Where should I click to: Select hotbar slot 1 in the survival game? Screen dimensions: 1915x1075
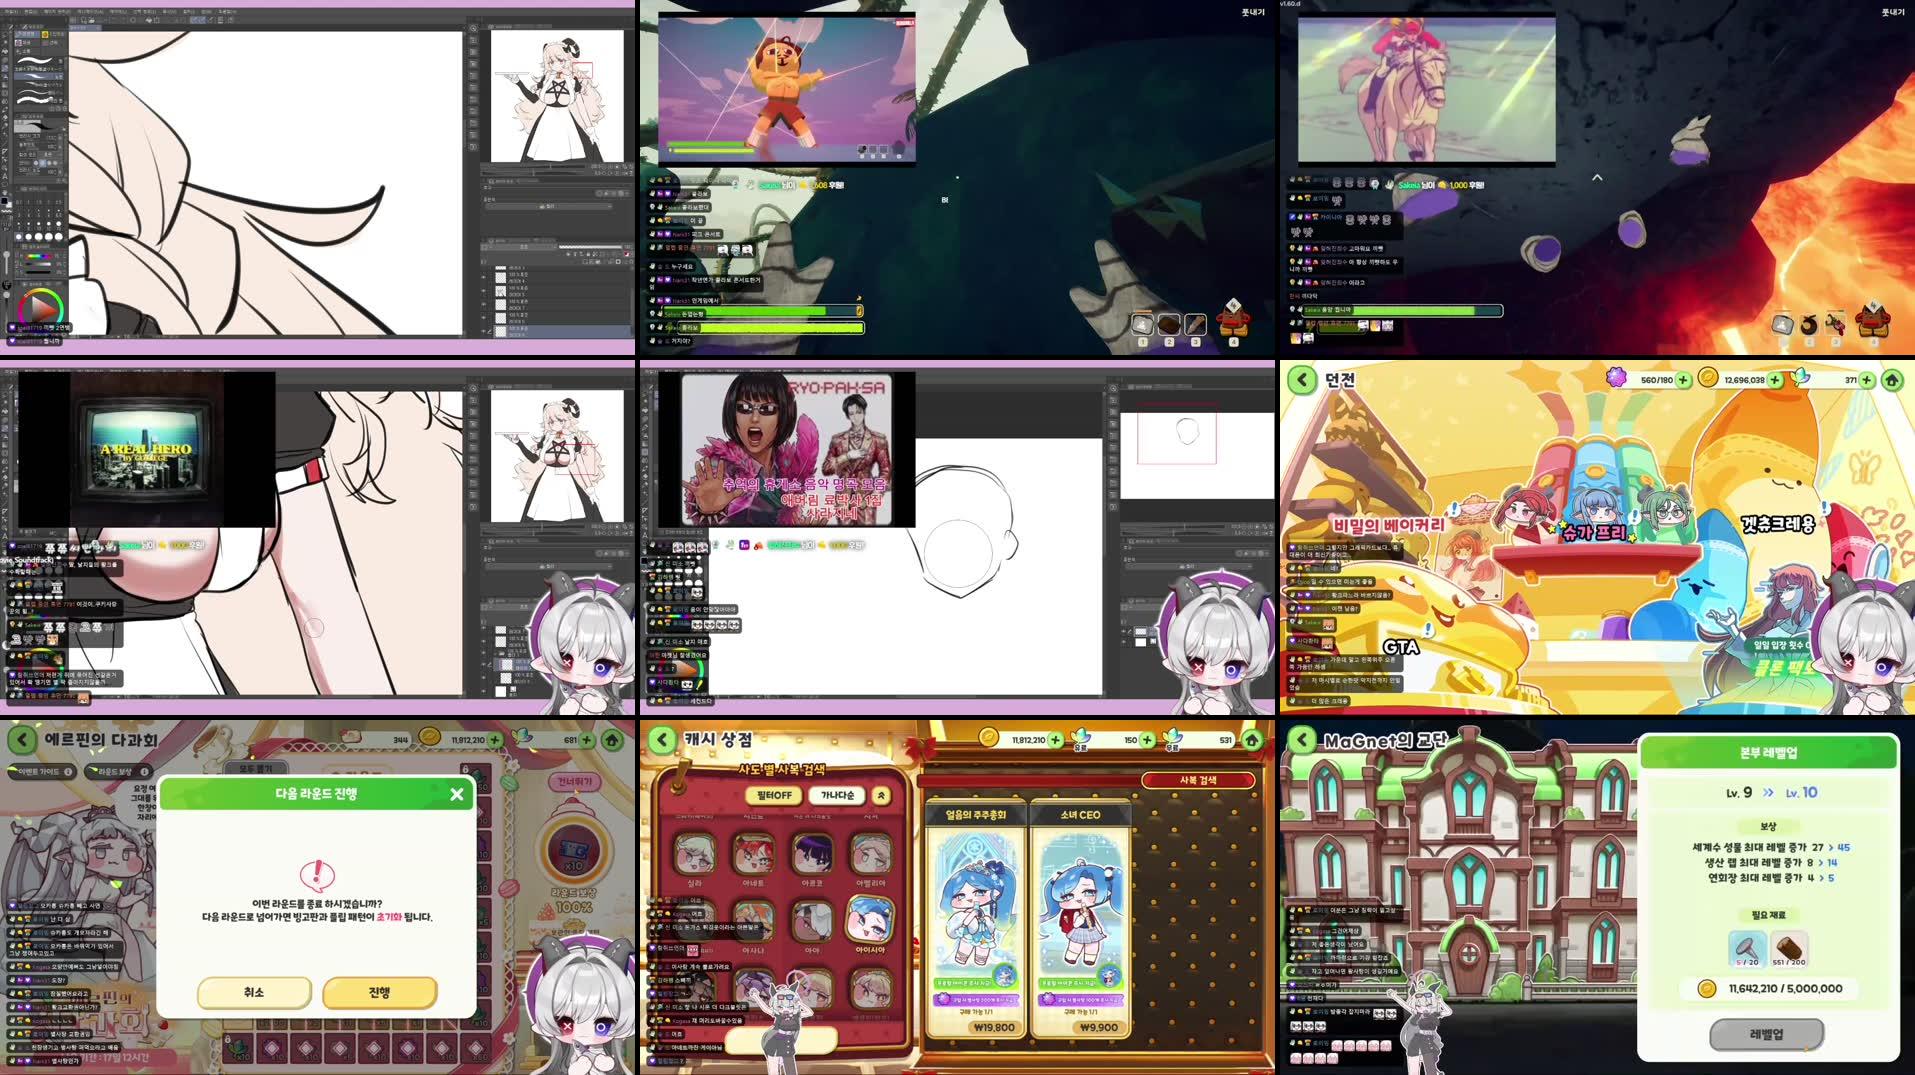(1143, 325)
